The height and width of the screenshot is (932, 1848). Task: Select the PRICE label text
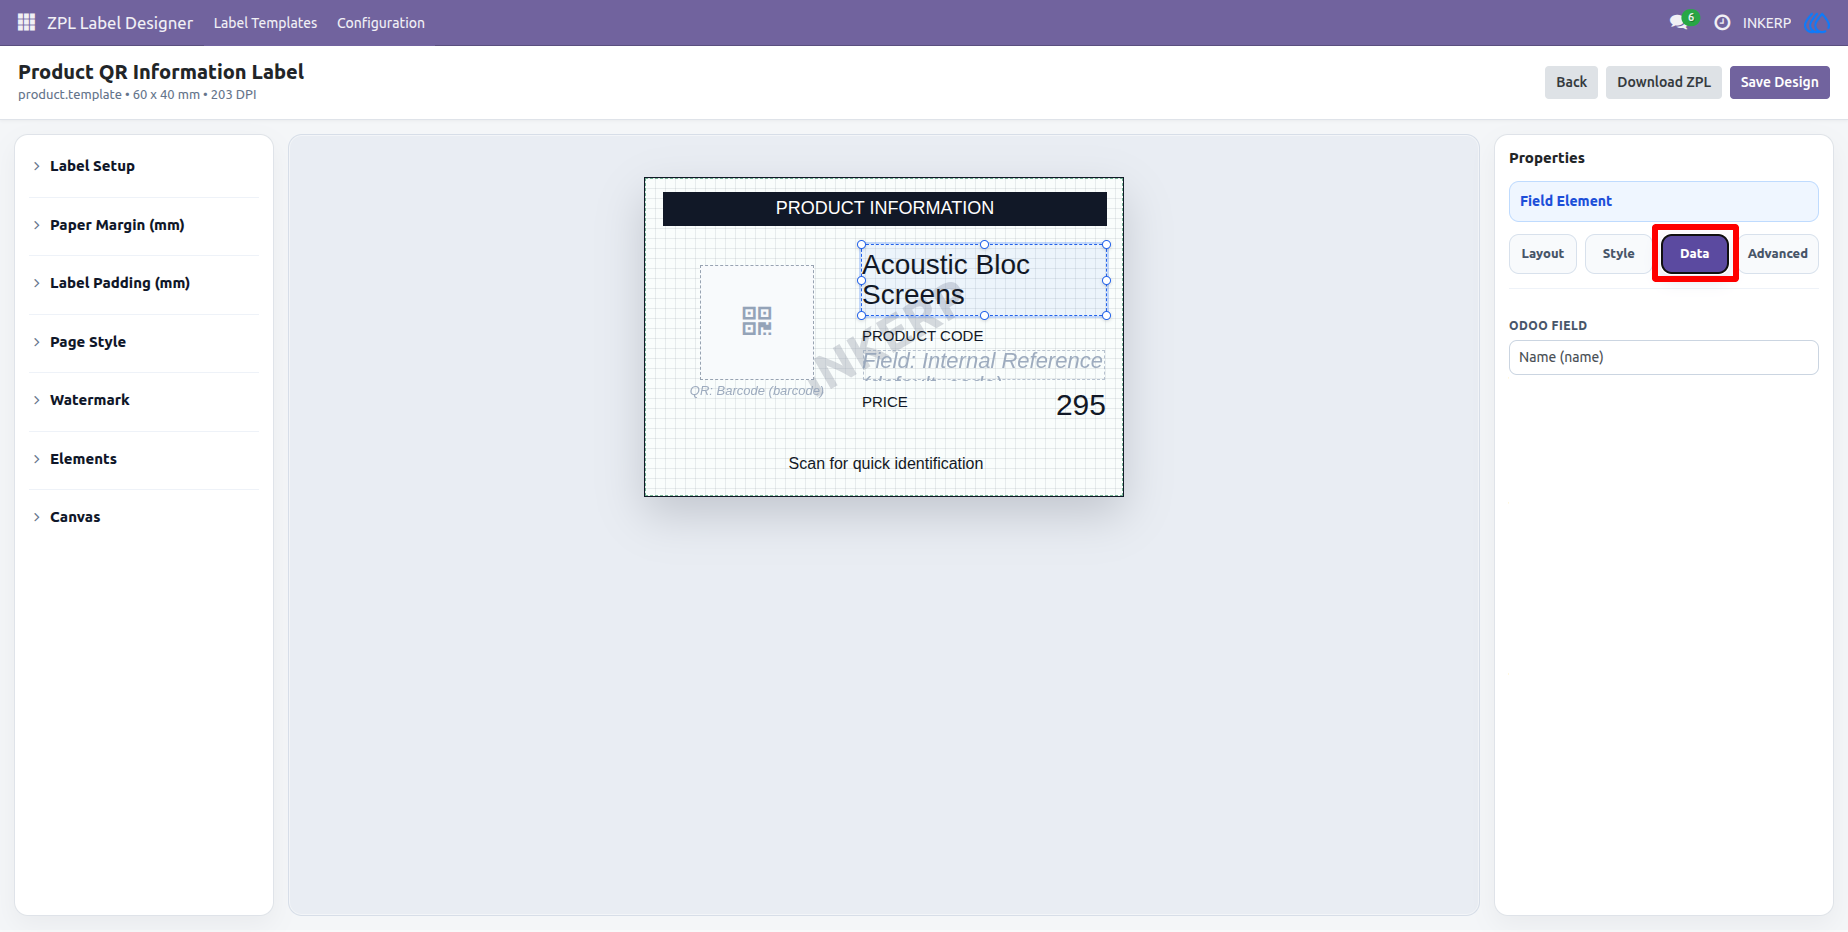click(885, 402)
